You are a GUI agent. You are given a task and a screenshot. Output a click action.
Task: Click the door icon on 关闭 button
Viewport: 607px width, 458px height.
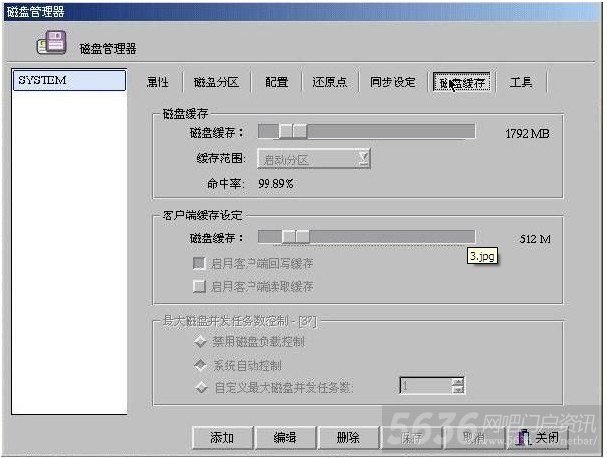click(523, 438)
